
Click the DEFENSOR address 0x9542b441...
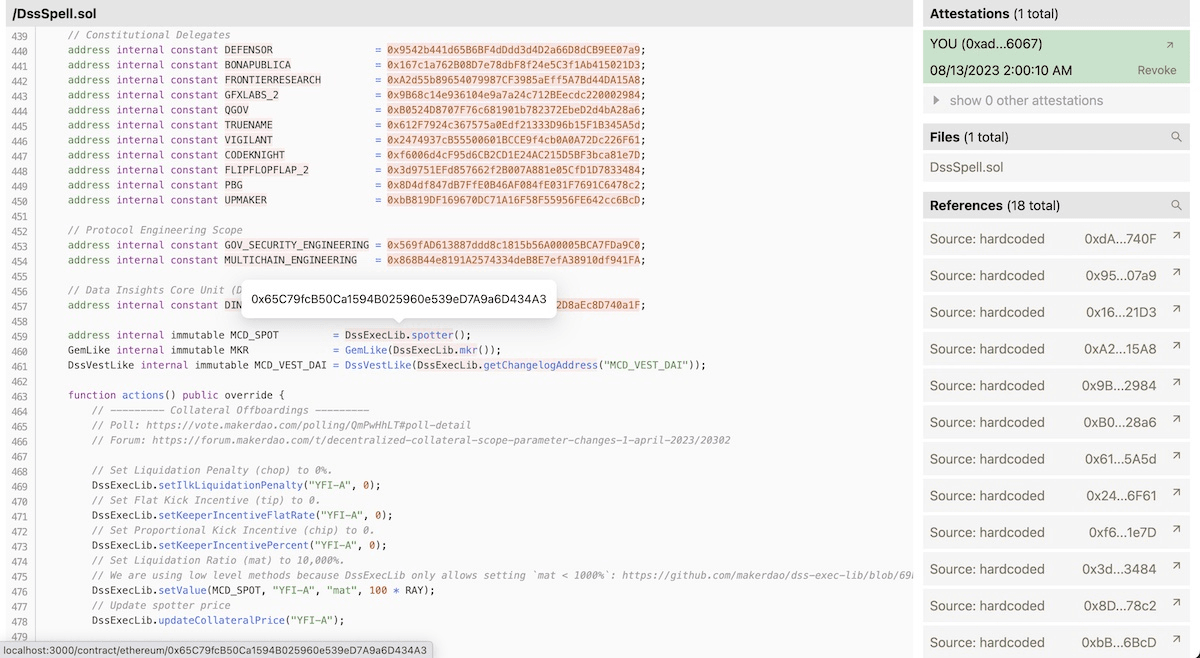[x=513, y=50]
